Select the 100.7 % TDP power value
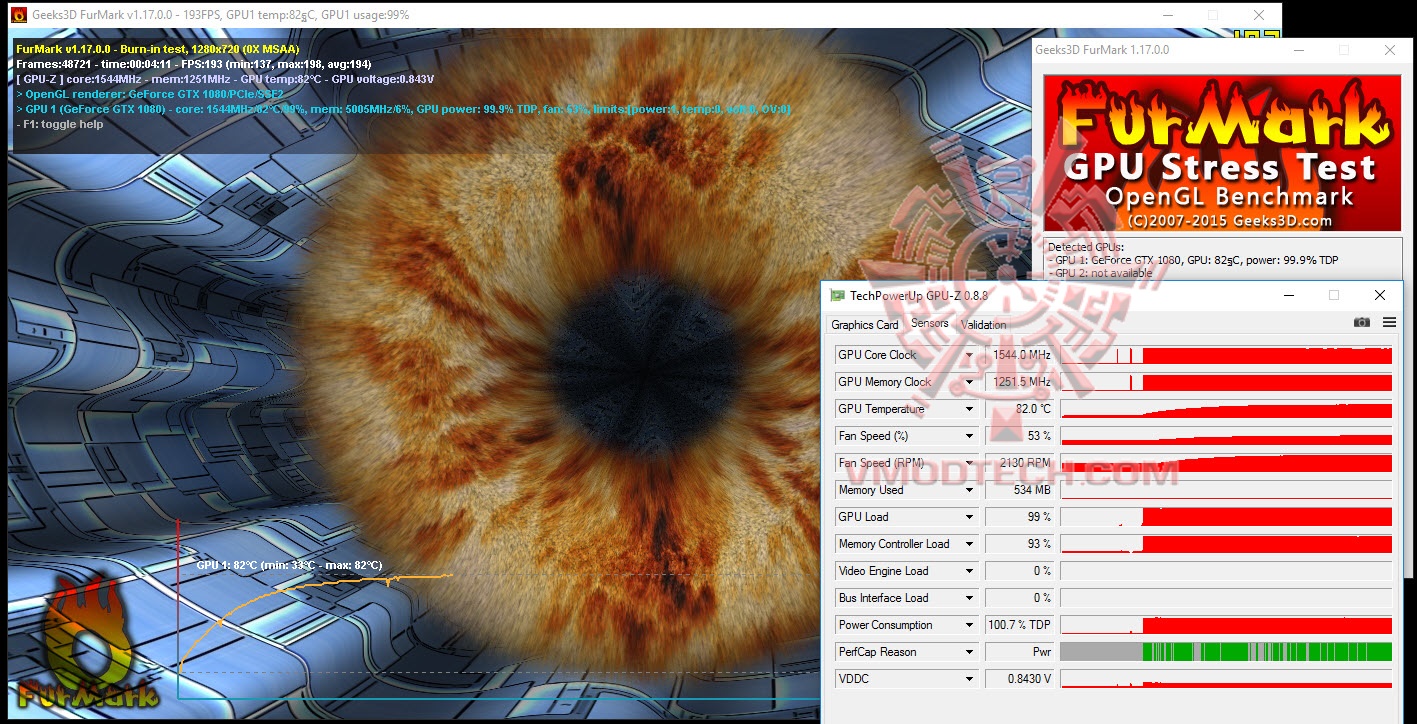 click(x=1020, y=625)
